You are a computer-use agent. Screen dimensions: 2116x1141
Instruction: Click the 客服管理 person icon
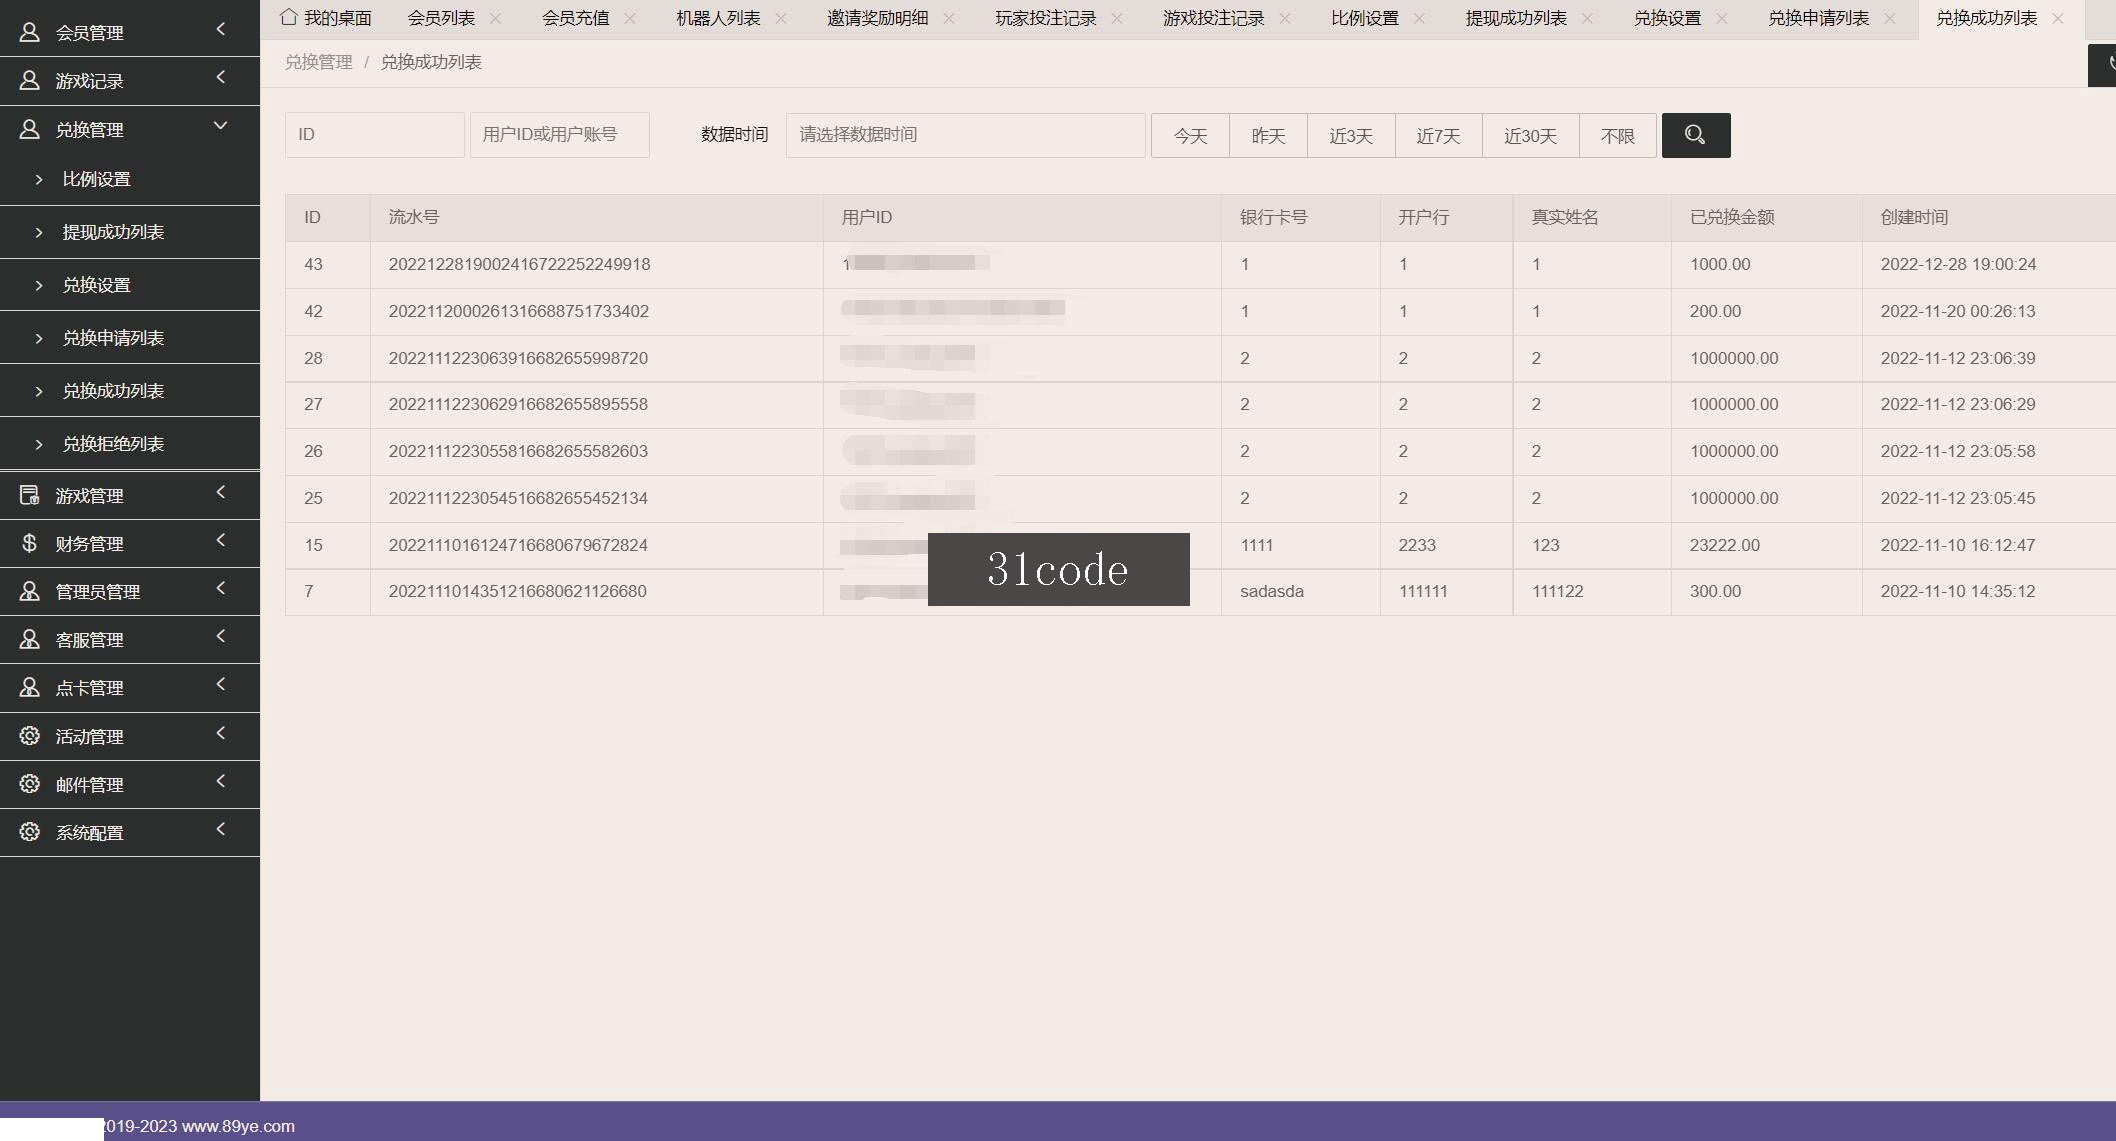click(30, 639)
